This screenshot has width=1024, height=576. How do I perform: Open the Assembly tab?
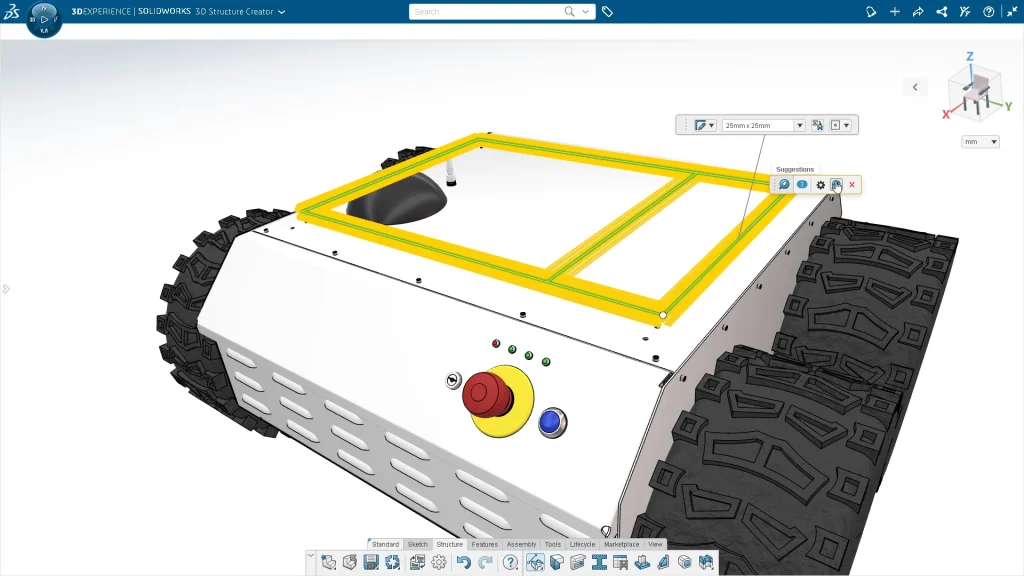point(521,545)
